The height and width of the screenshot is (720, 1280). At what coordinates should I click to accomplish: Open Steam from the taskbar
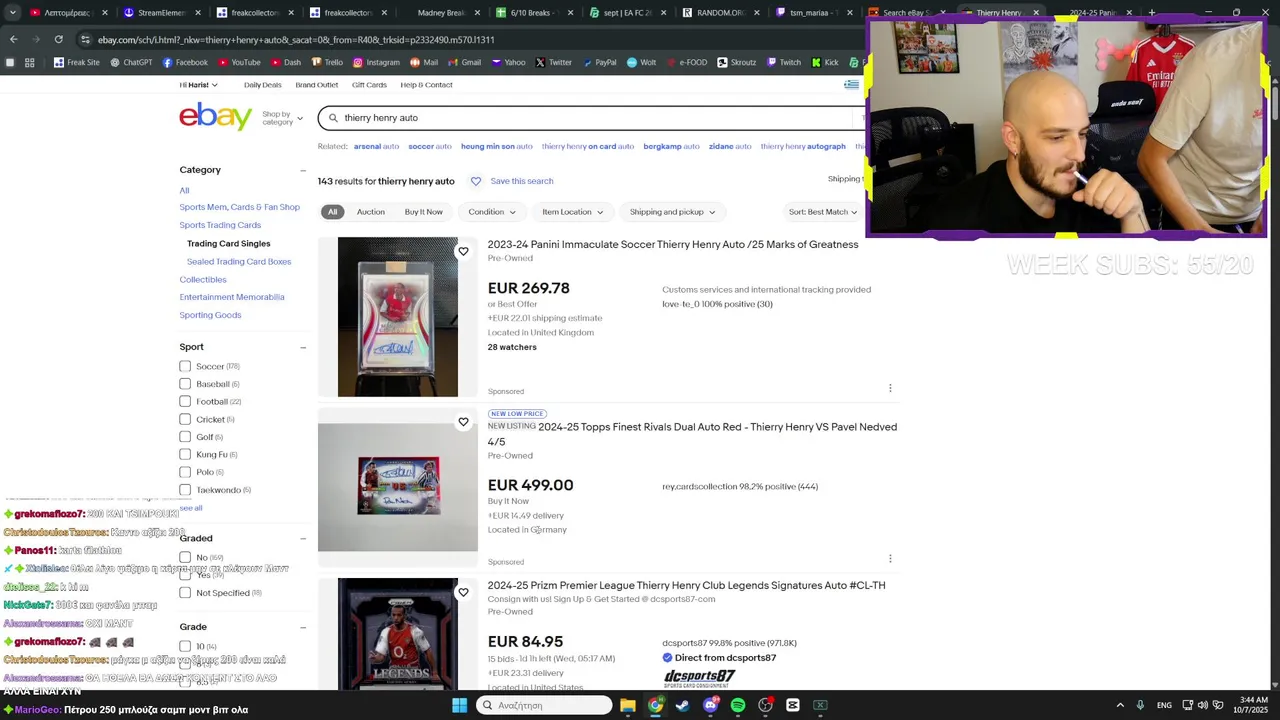point(682,705)
